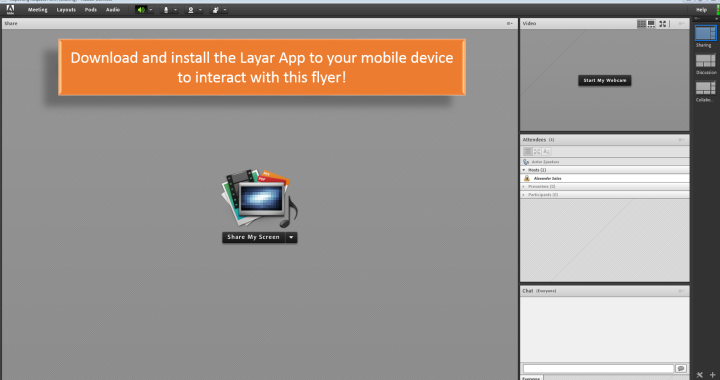Open the status options dropdown arrow
This screenshot has height=380, width=720.
tap(225, 10)
